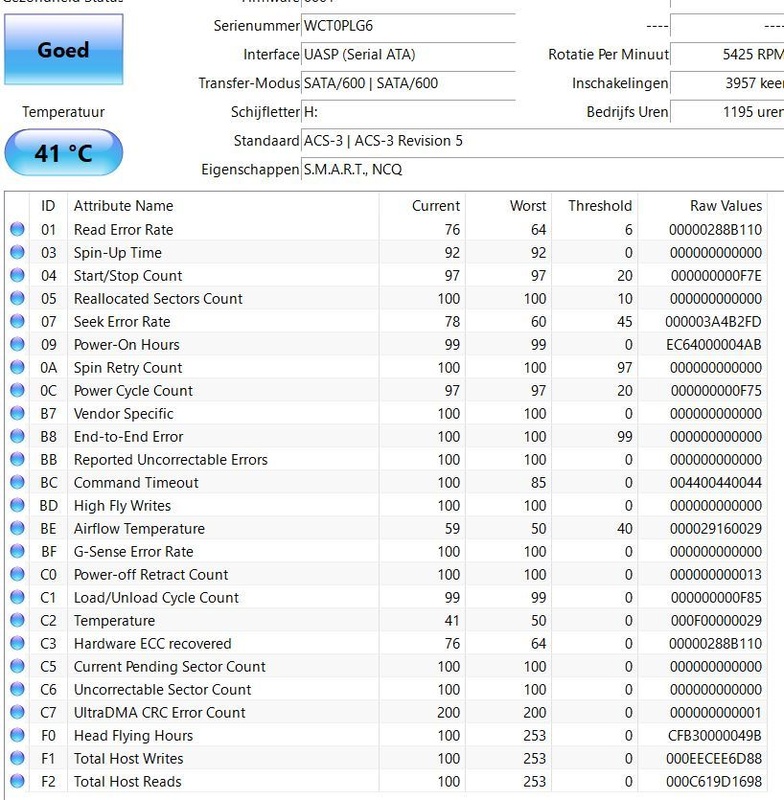Click the status orb for Power-On Hours
Screen dimensions: 784x800
[17, 344]
